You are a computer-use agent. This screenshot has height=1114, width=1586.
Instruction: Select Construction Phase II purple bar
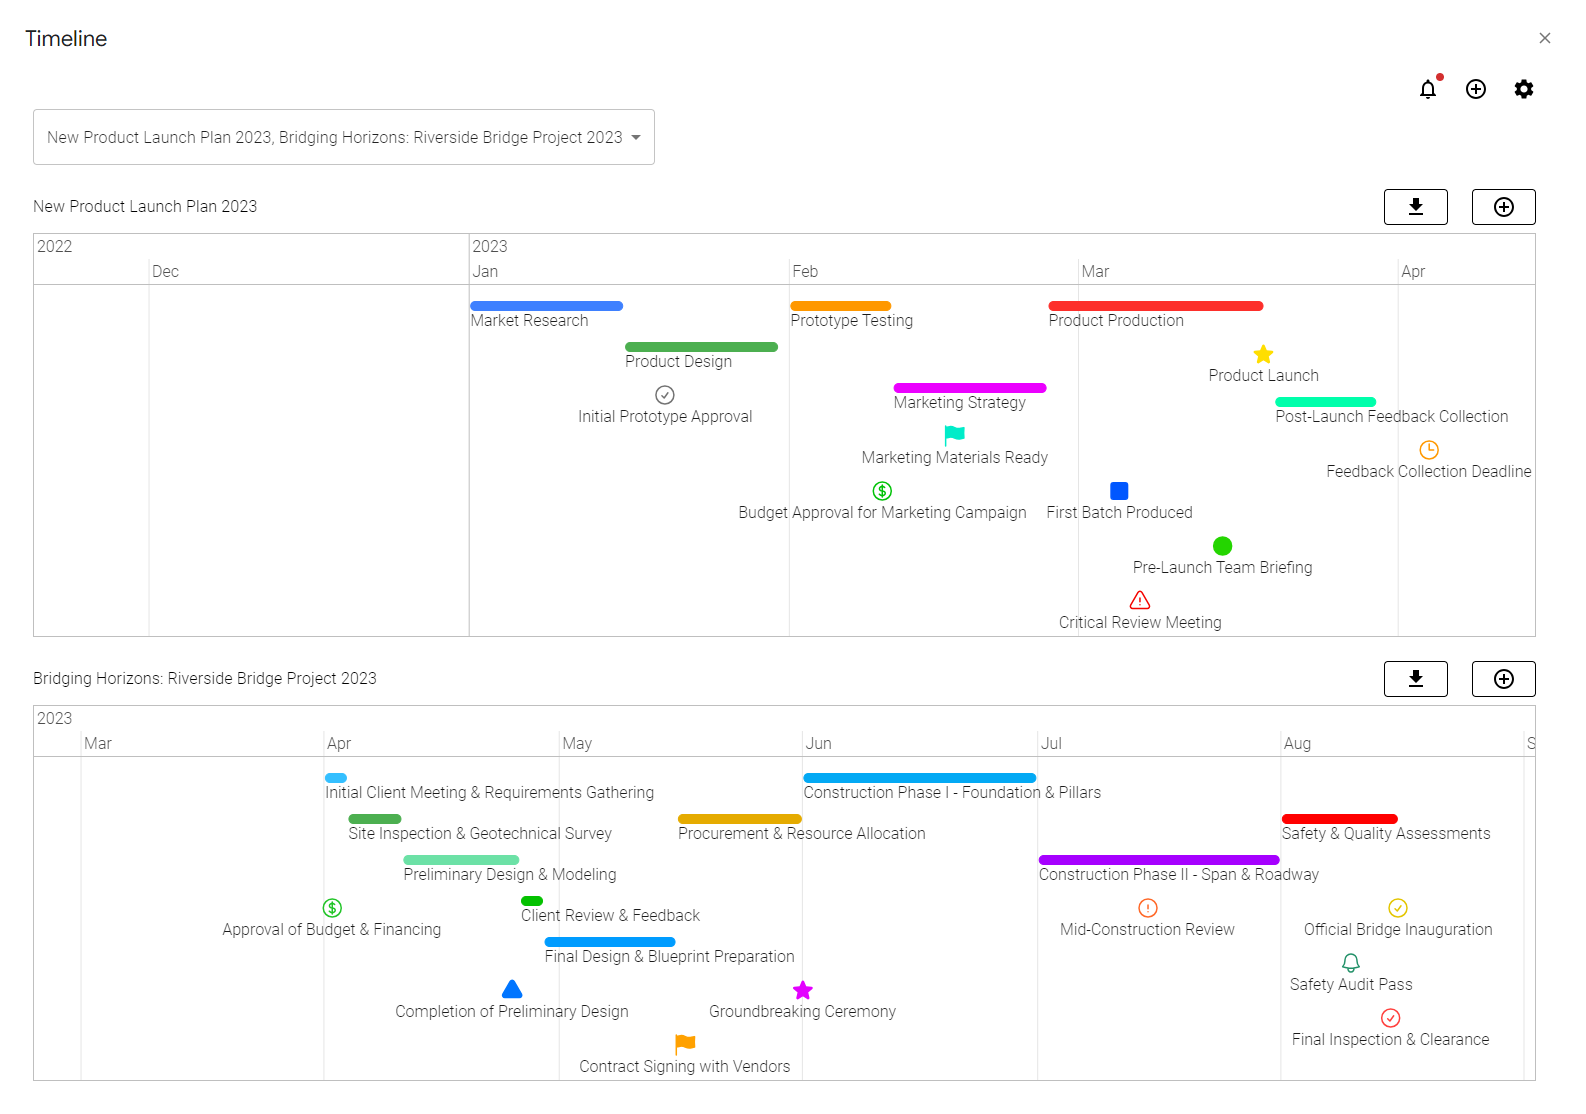point(1158,860)
